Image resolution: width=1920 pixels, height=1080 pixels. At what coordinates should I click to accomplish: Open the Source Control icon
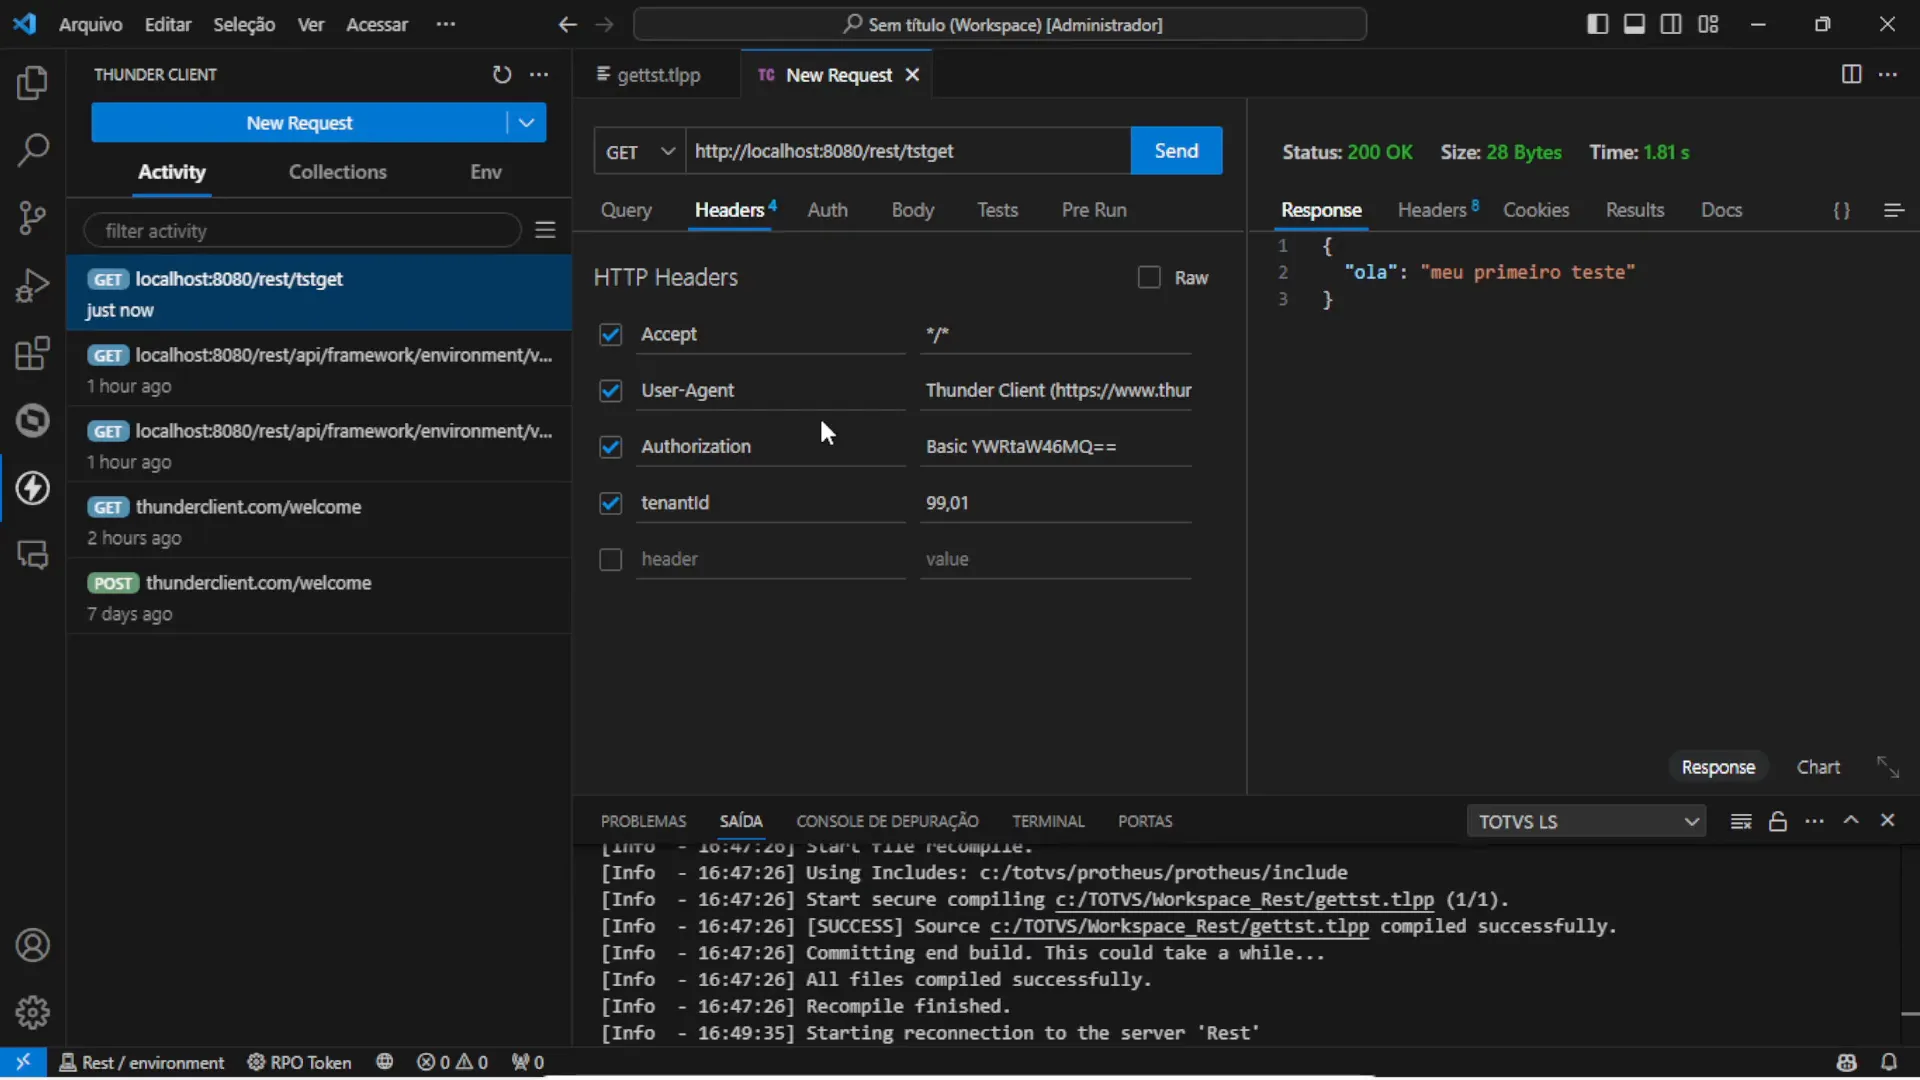33,218
